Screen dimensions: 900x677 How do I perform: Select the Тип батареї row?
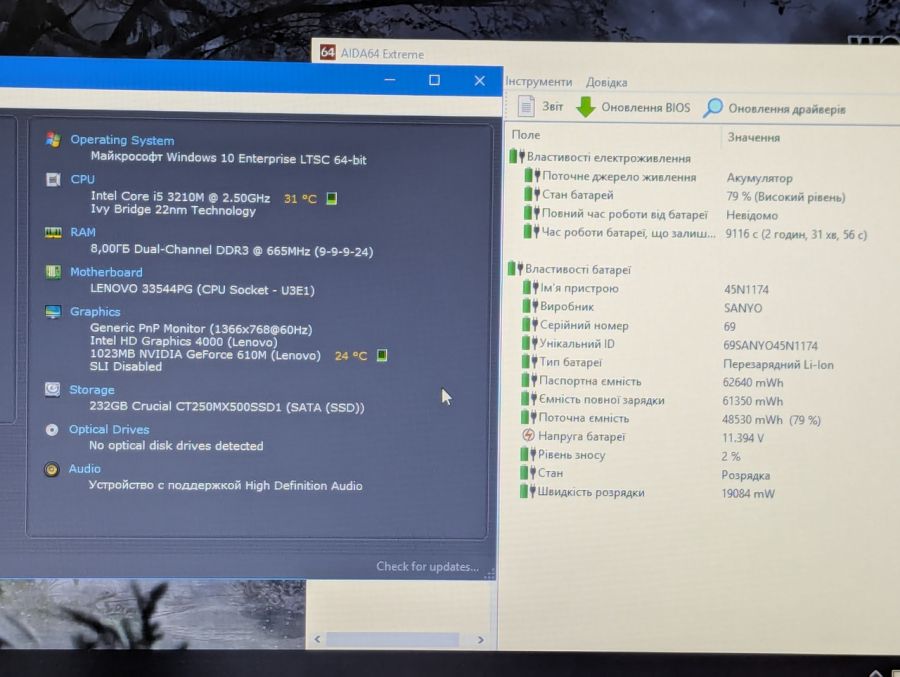pyautogui.click(x=680, y=363)
